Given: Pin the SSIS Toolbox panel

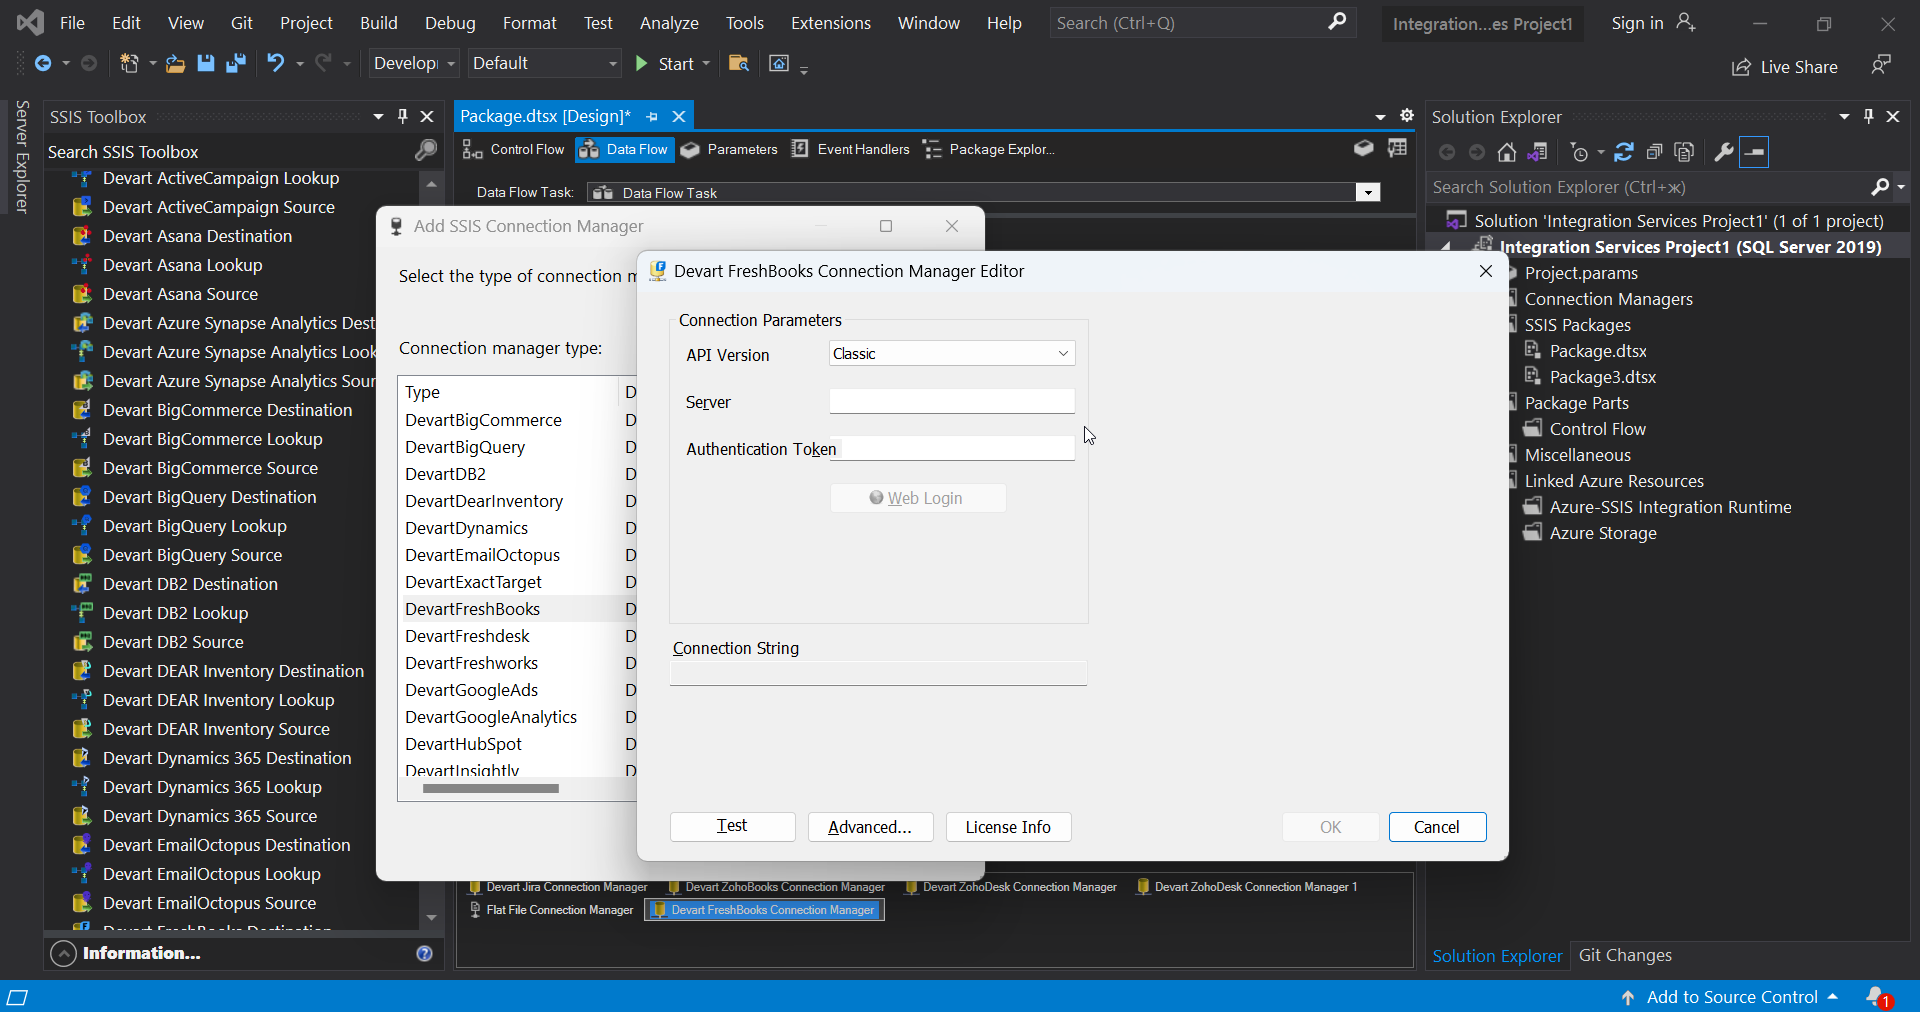Looking at the screenshot, I should click(x=403, y=116).
